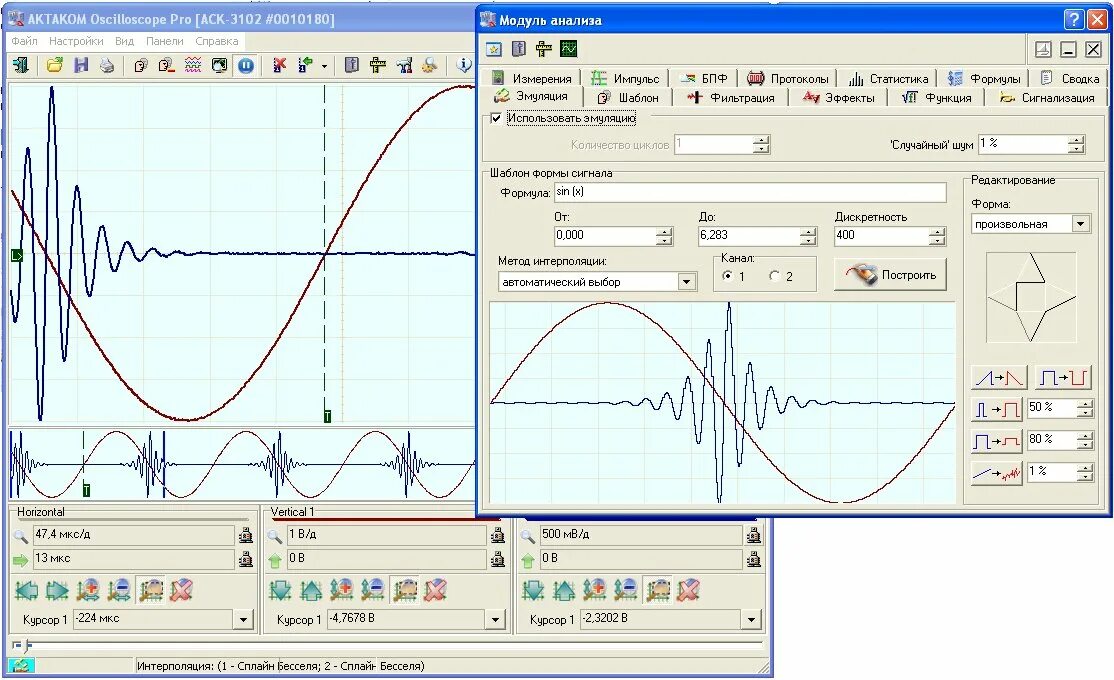Click red X cursor icon in the Horizontal panel
The width and height of the screenshot is (1114, 680).
pos(181,590)
